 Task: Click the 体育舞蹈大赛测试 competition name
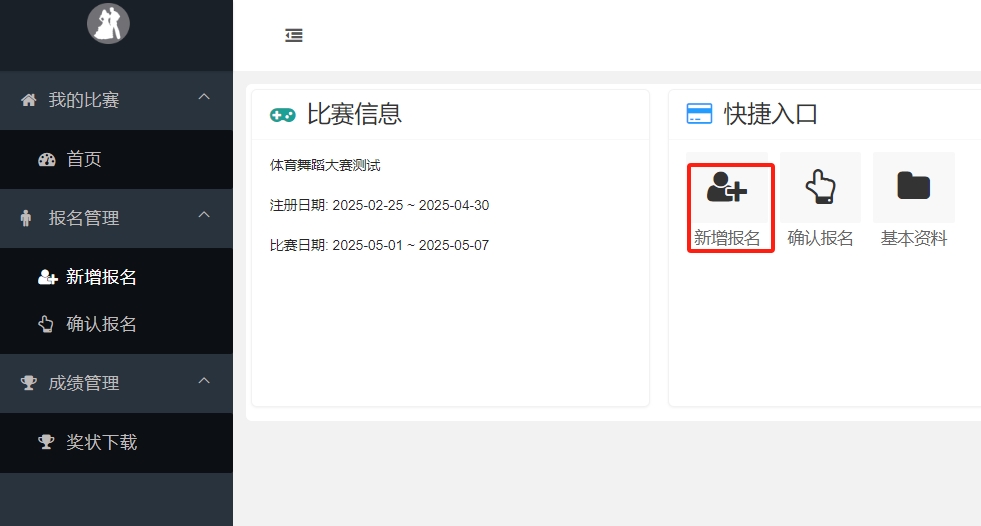pos(325,165)
